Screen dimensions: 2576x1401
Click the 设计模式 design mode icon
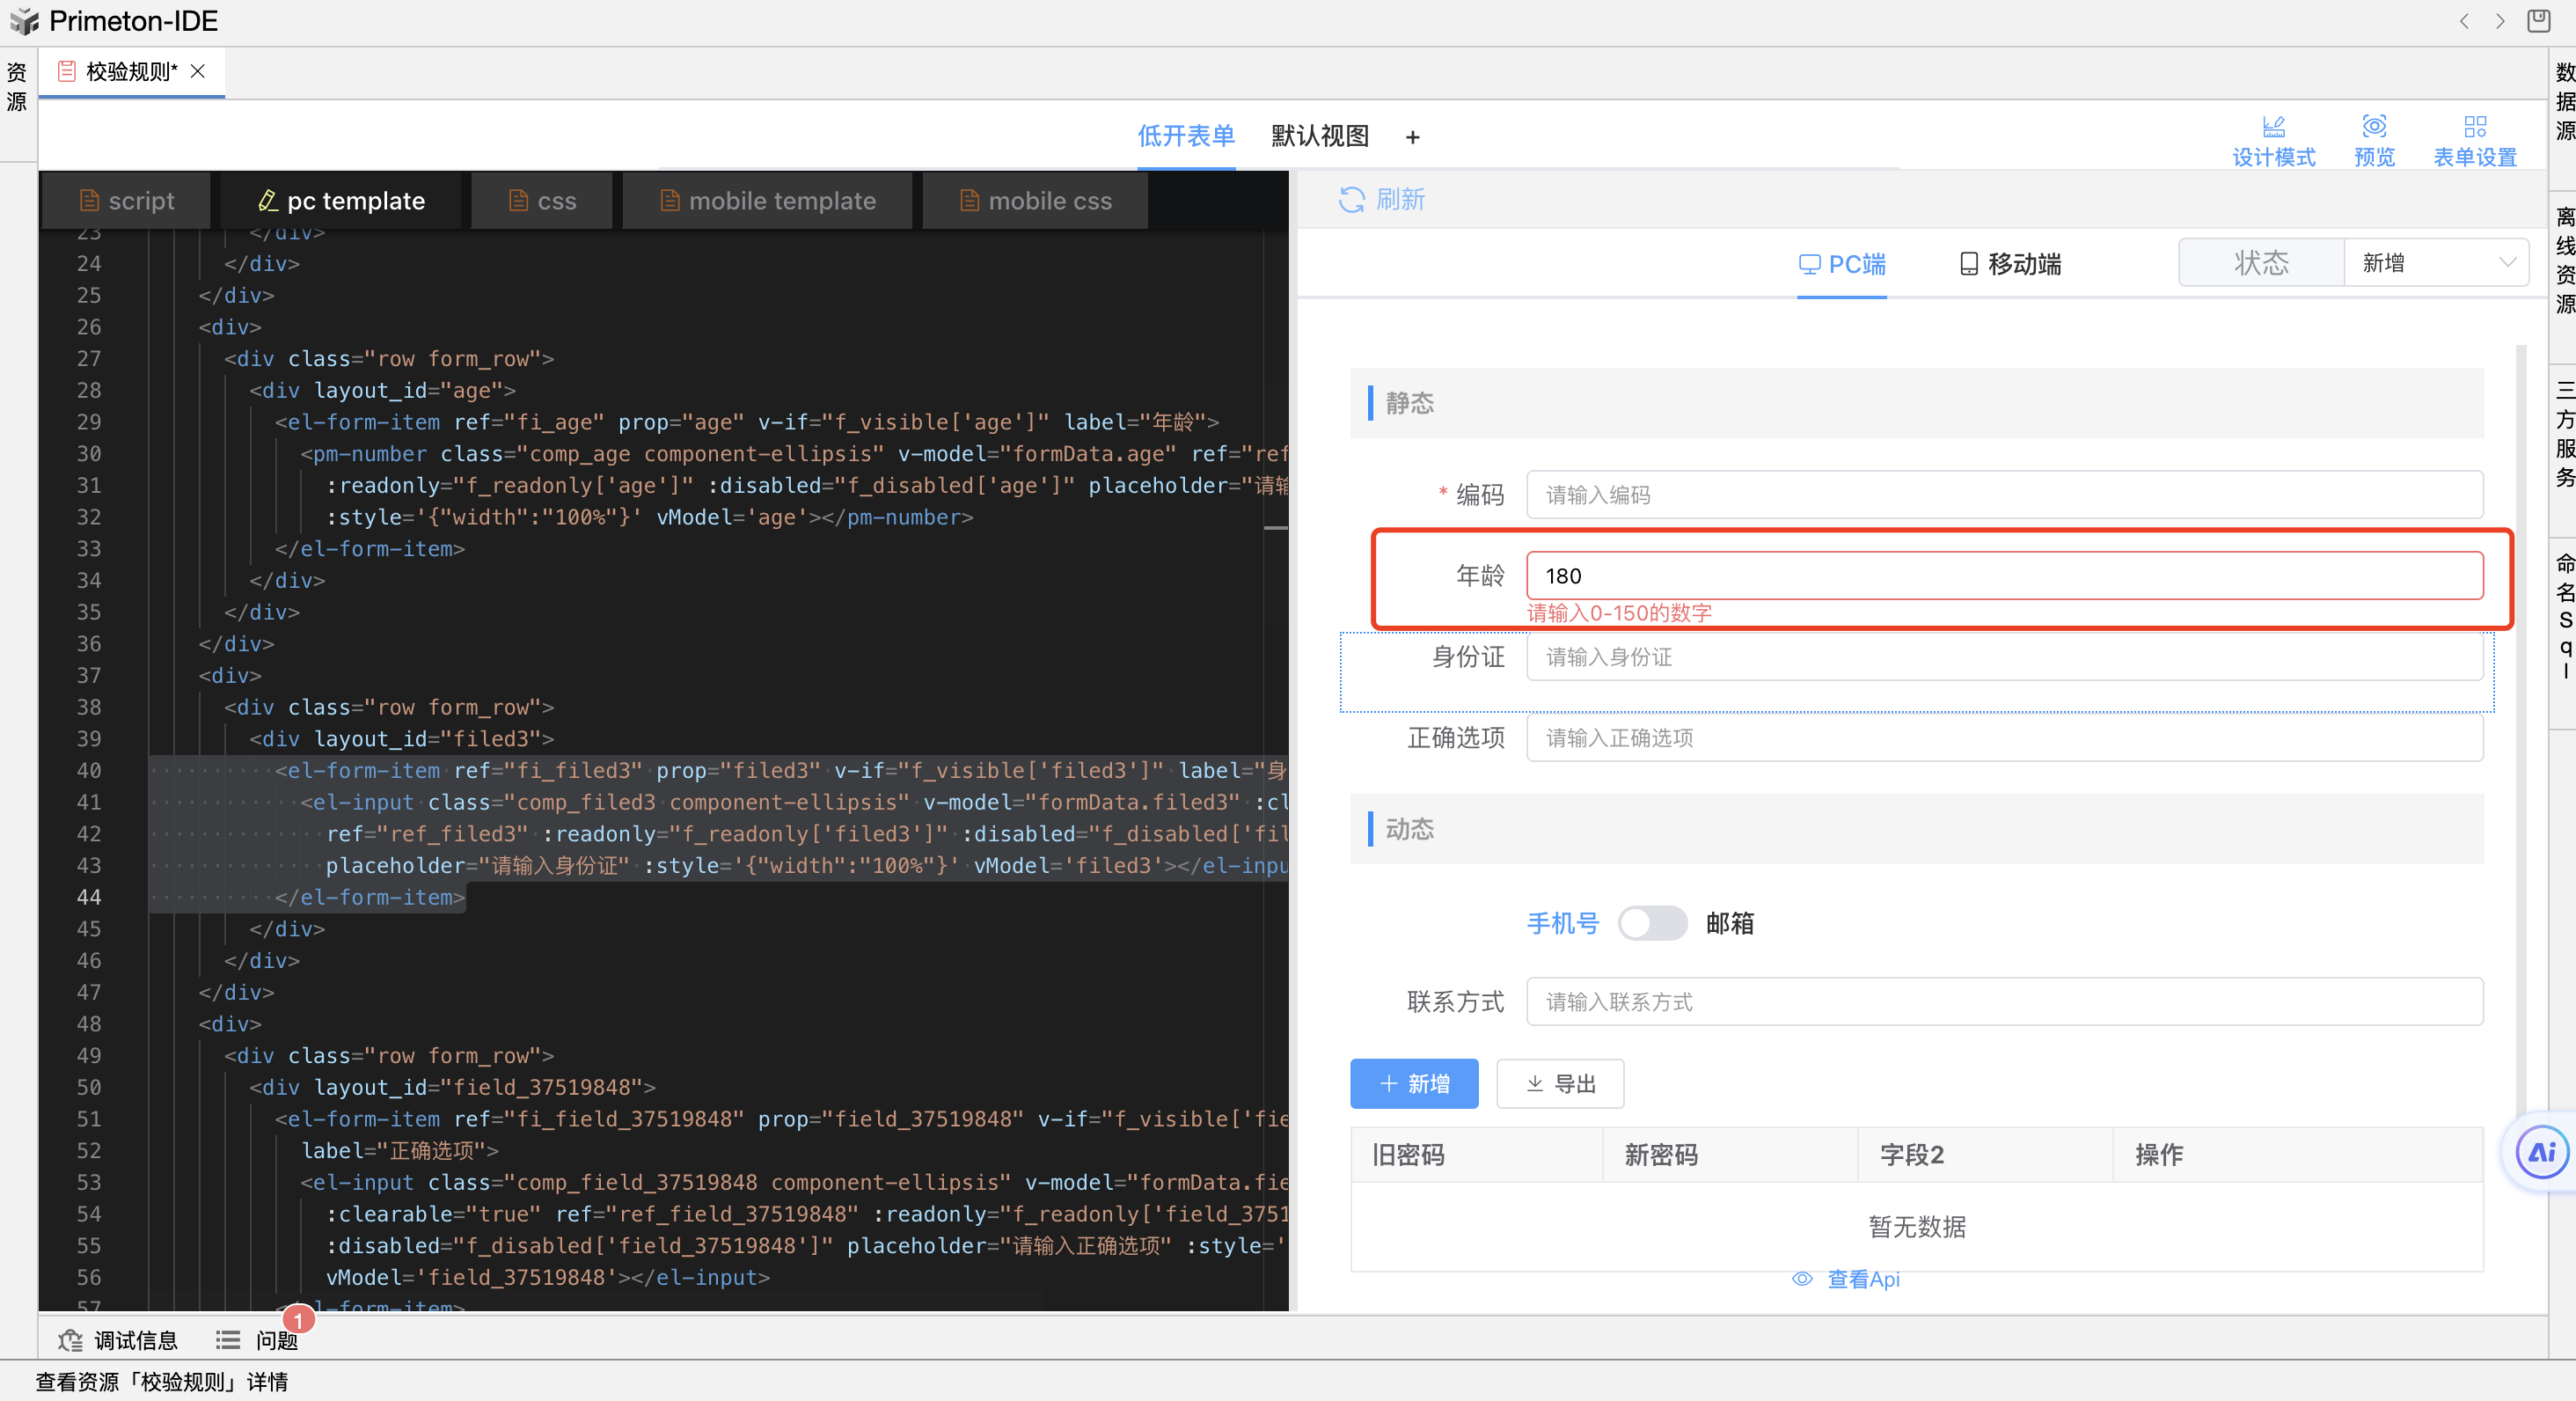click(x=2273, y=127)
